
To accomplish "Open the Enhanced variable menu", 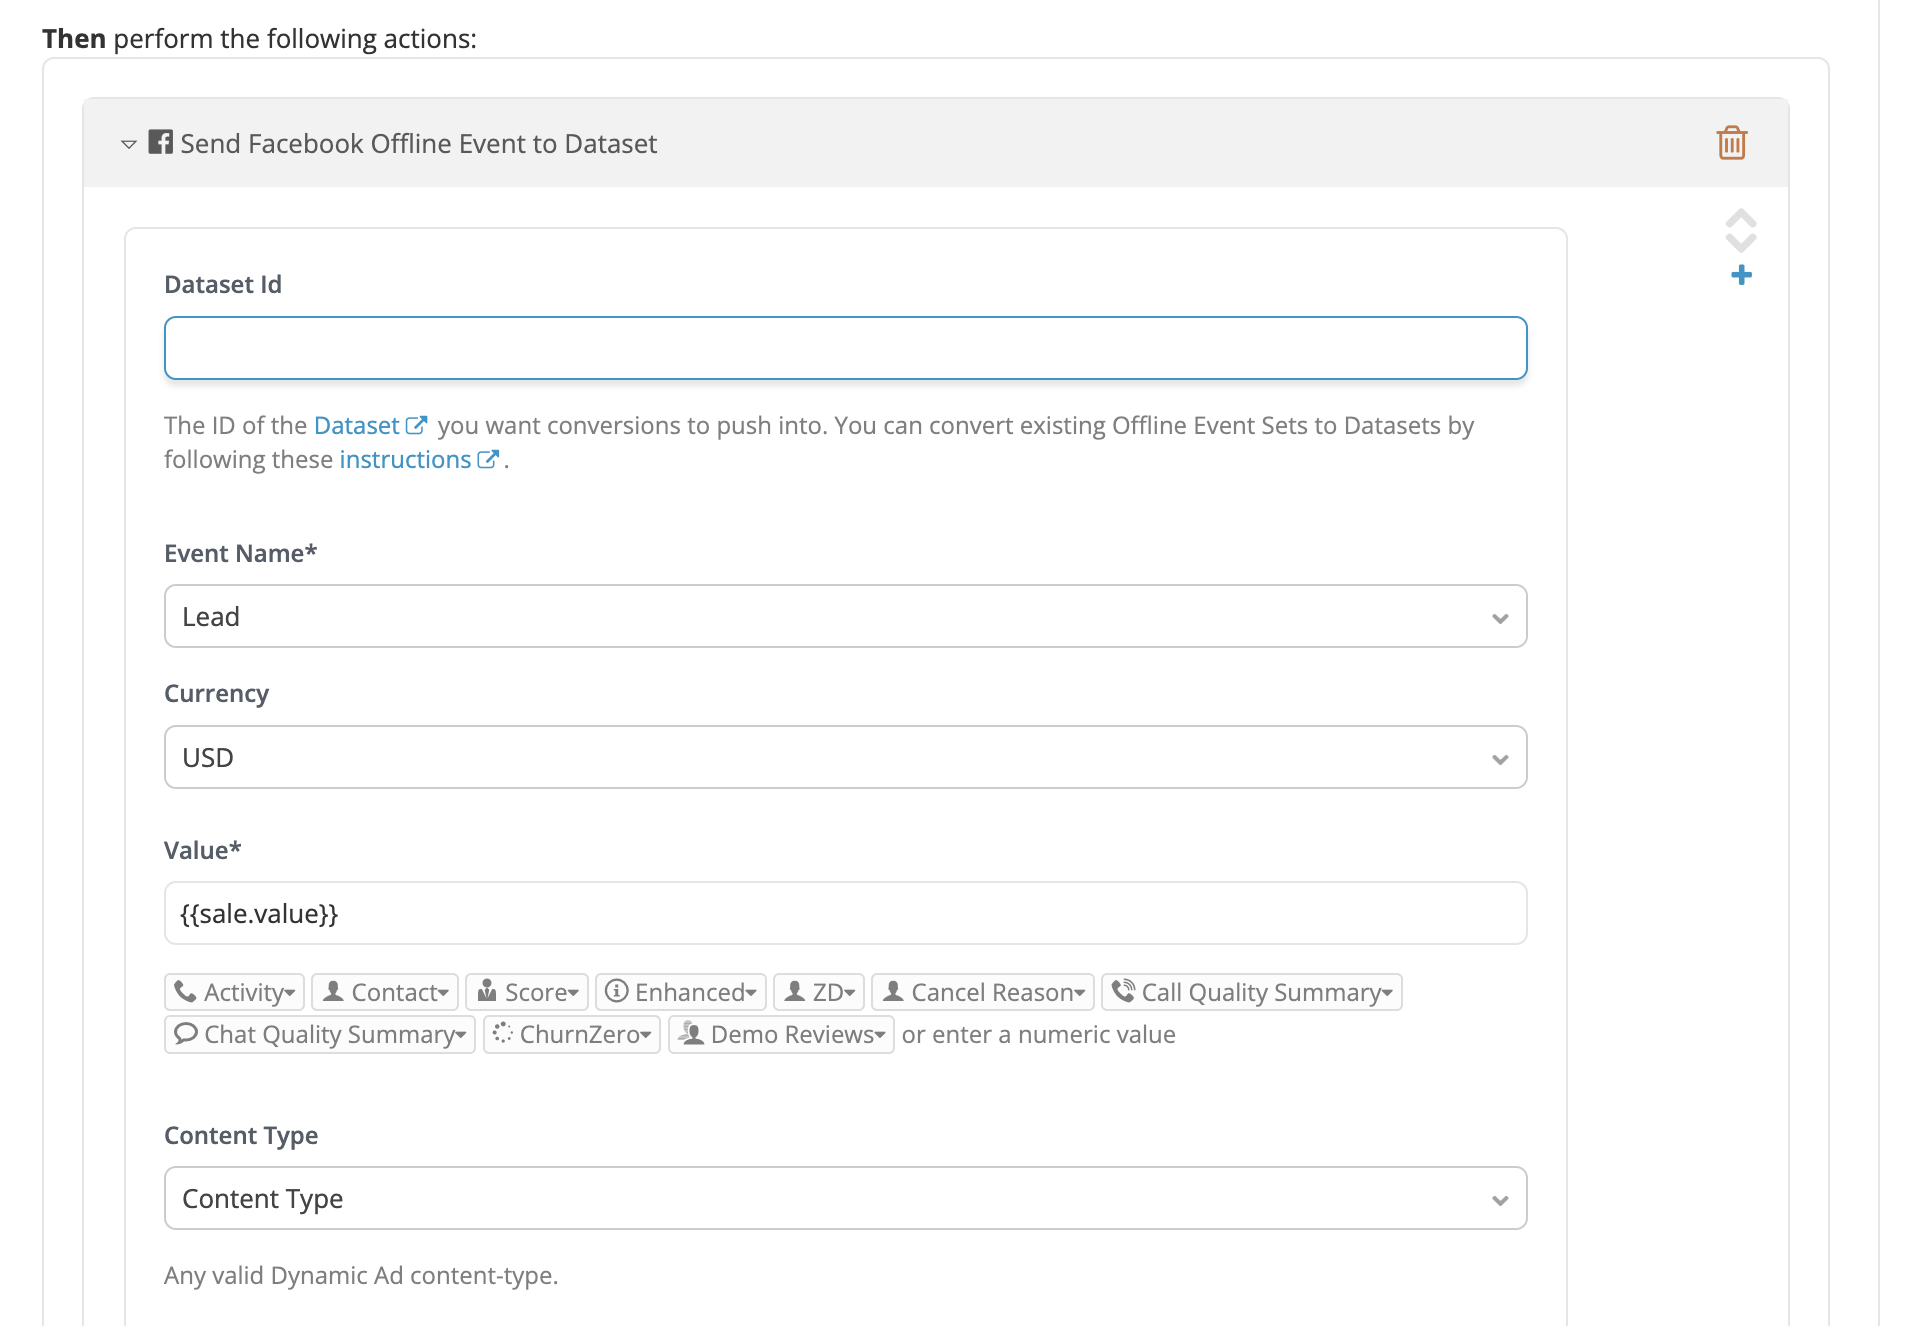I will (681, 992).
